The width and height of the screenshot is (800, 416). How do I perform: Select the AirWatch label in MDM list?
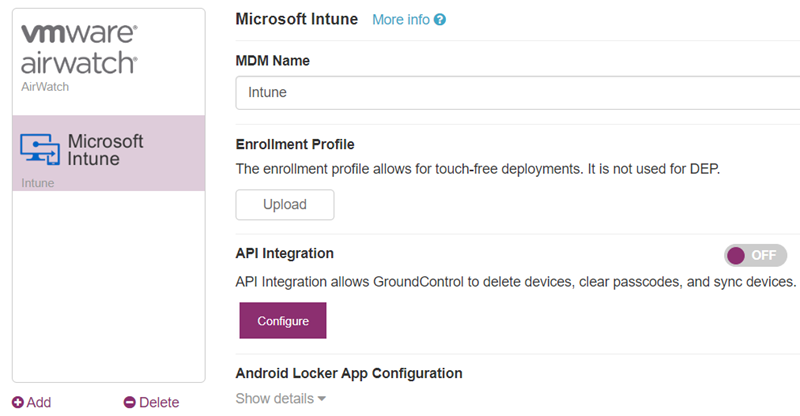click(x=45, y=87)
